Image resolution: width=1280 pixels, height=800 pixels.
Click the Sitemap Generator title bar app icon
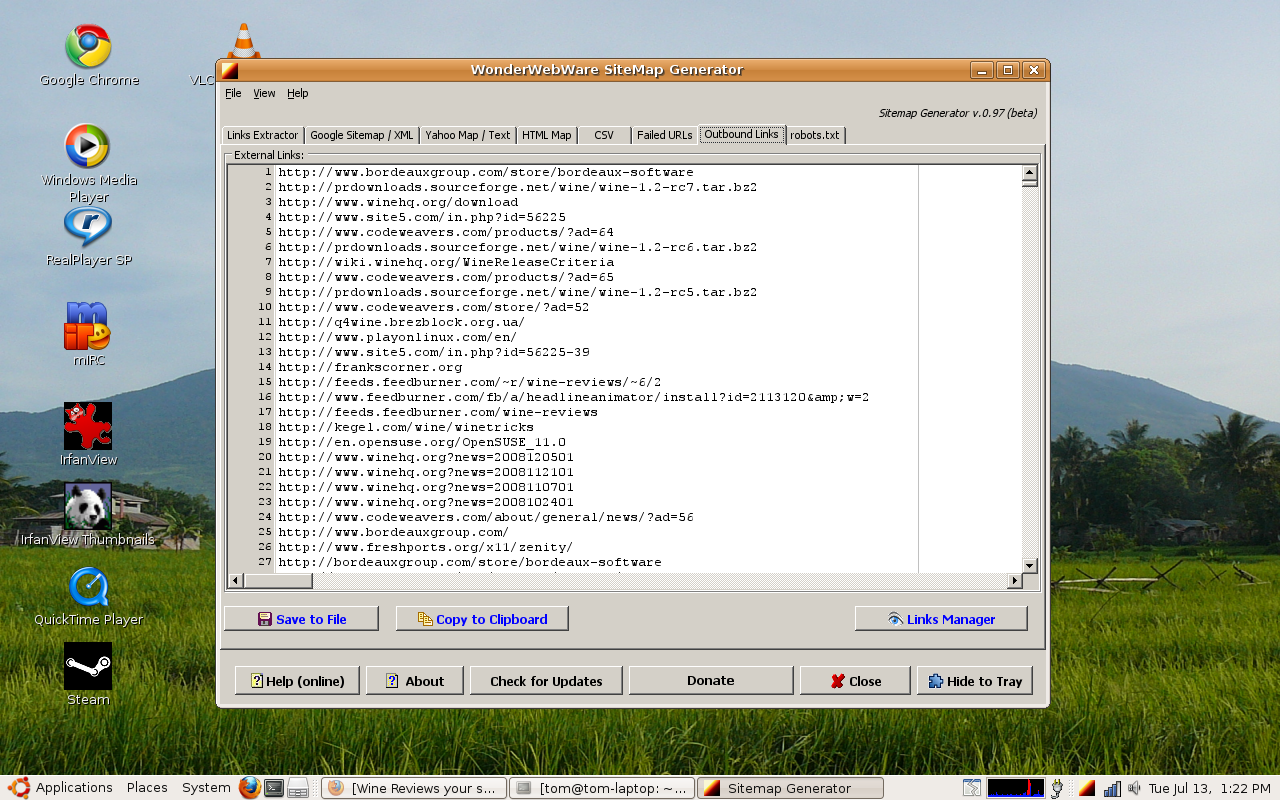230,70
